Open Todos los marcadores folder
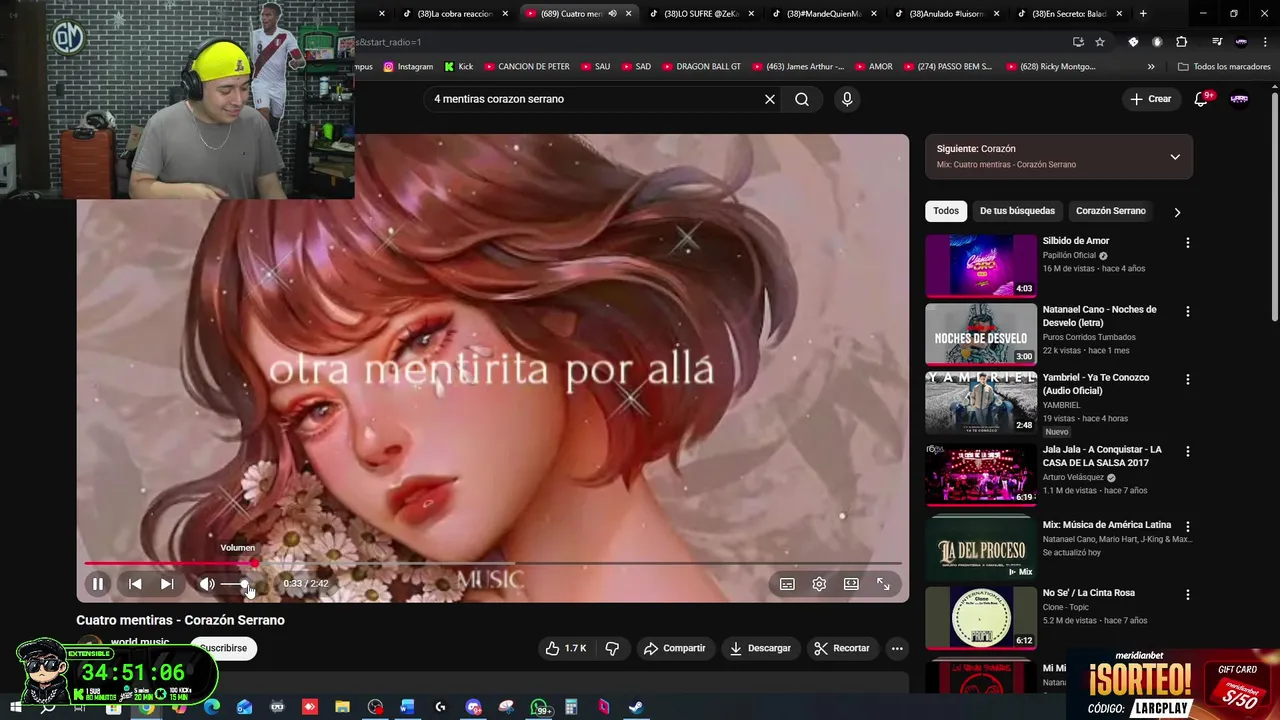1280x720 pixels. (x=1224, y=67)
